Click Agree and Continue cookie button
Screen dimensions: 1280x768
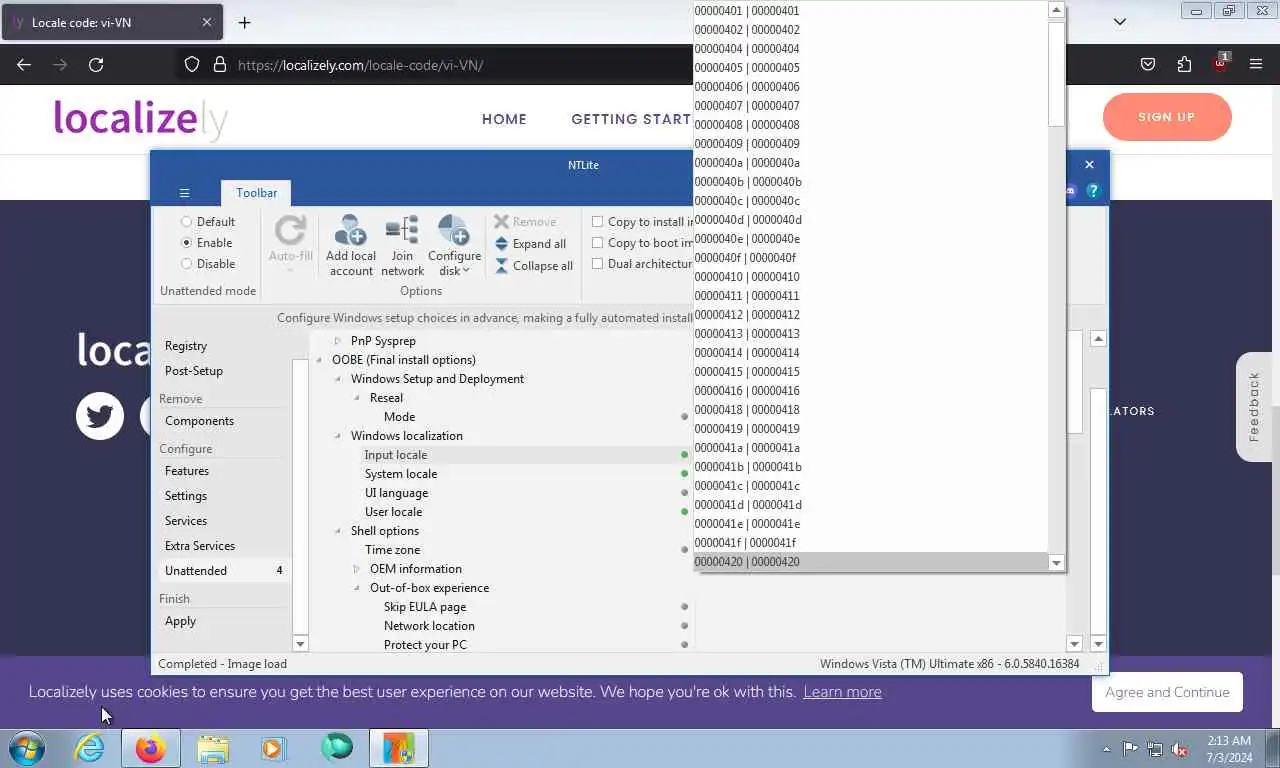1167,692
